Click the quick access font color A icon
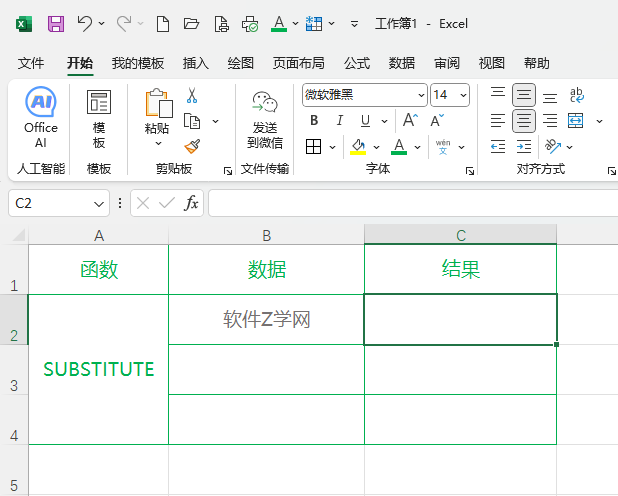 pyautogui.click(x=279, y=24)
